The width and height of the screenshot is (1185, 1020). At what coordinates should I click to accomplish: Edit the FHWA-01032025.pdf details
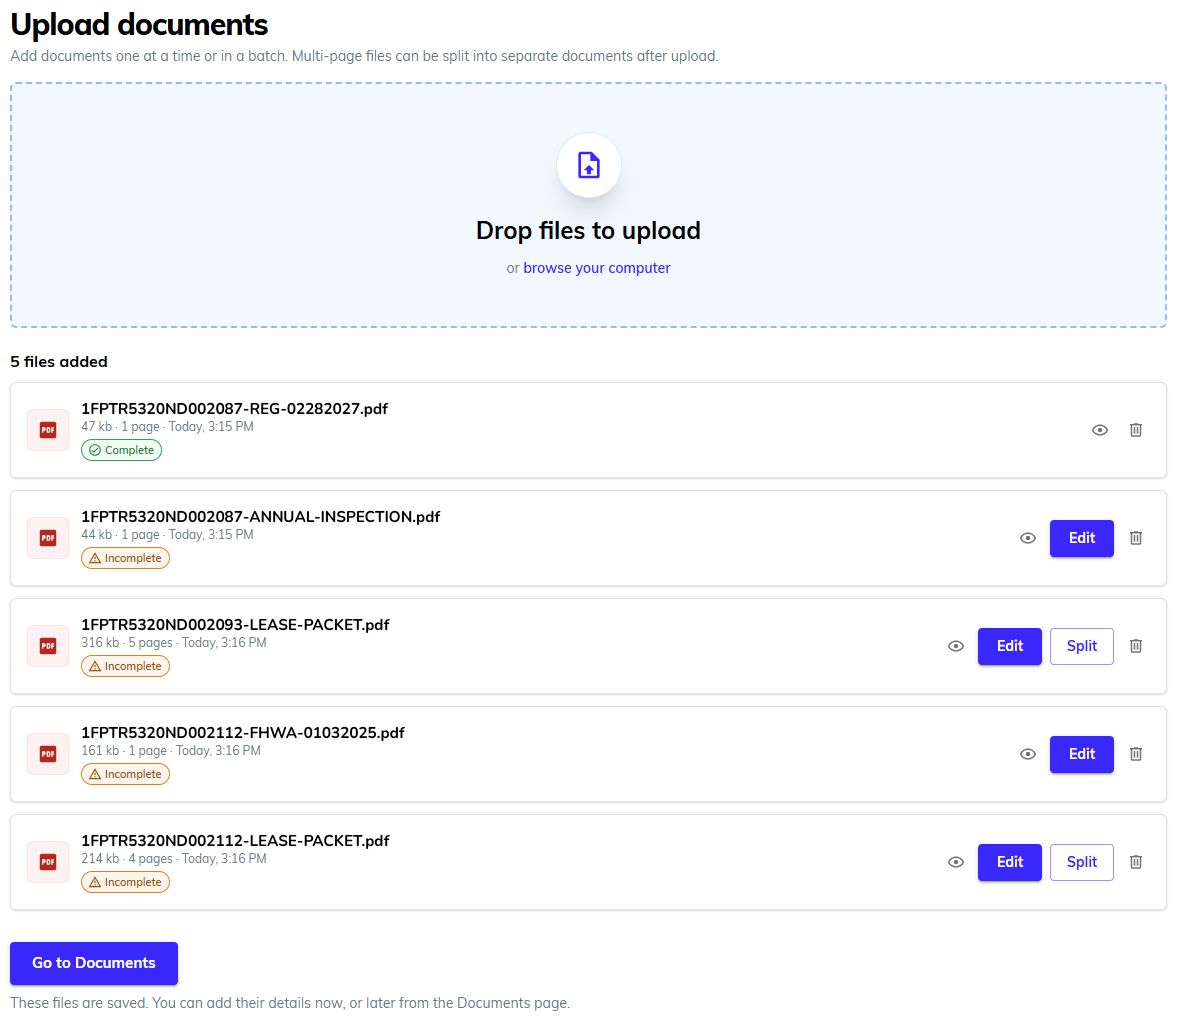click(1081, 754)
